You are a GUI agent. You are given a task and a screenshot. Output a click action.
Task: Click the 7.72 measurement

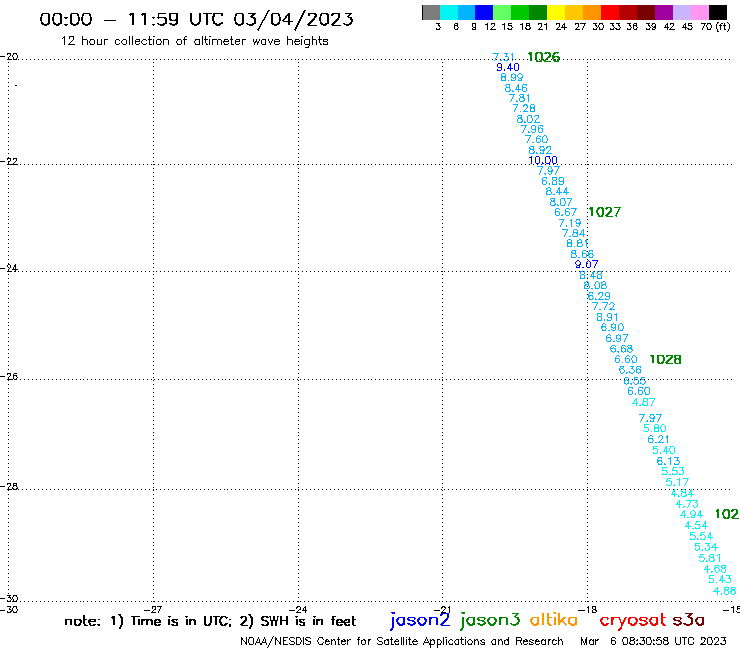click(604, 306)
